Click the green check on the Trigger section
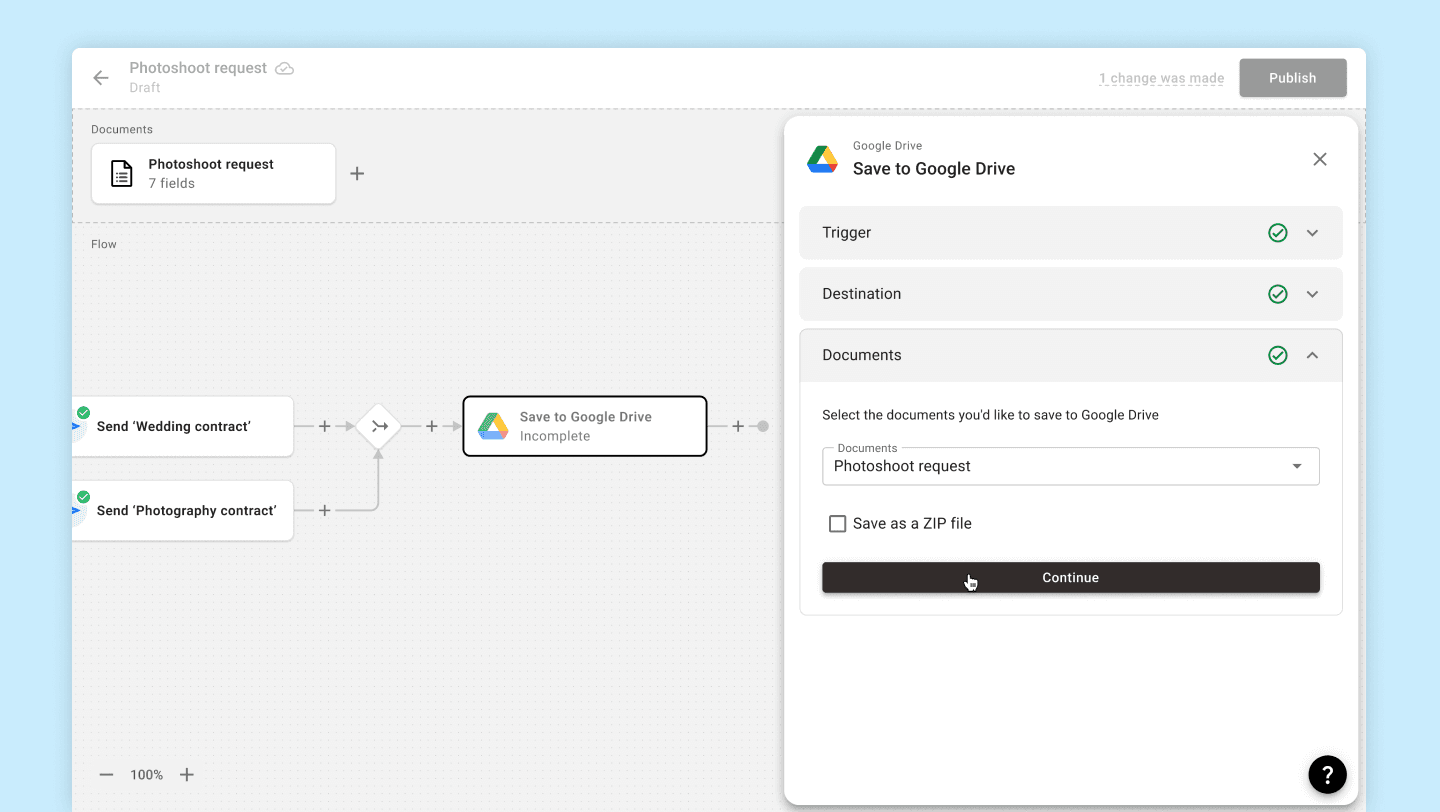 pyautogui.click(x=1278, y=233)
